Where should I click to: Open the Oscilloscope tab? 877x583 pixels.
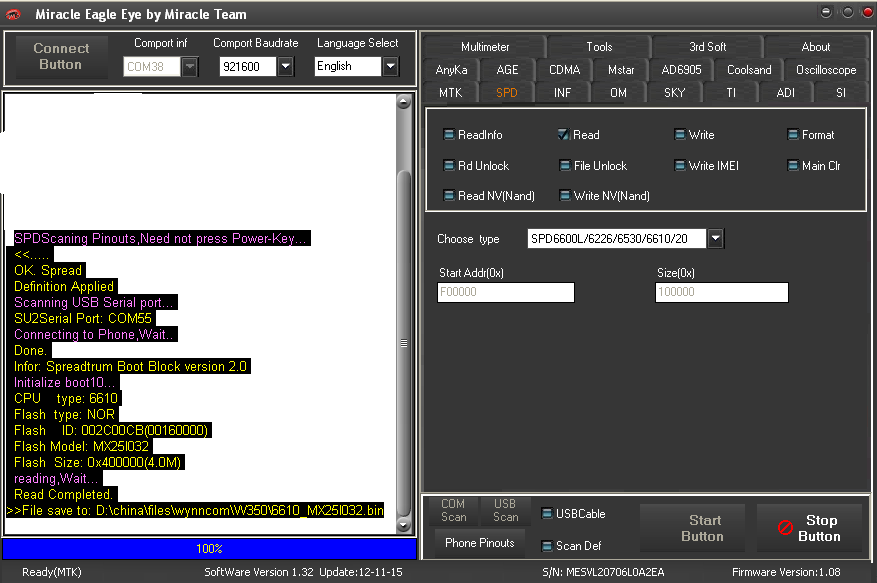(826, 70)
